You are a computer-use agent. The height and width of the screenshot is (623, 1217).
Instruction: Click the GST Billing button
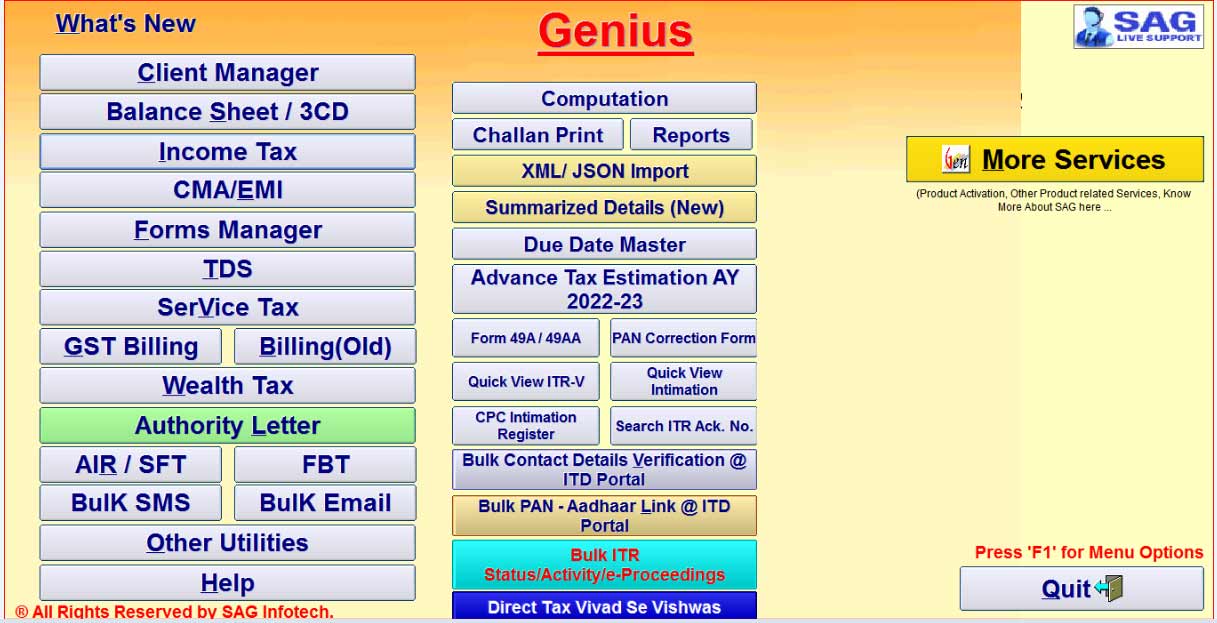point(130,347)
